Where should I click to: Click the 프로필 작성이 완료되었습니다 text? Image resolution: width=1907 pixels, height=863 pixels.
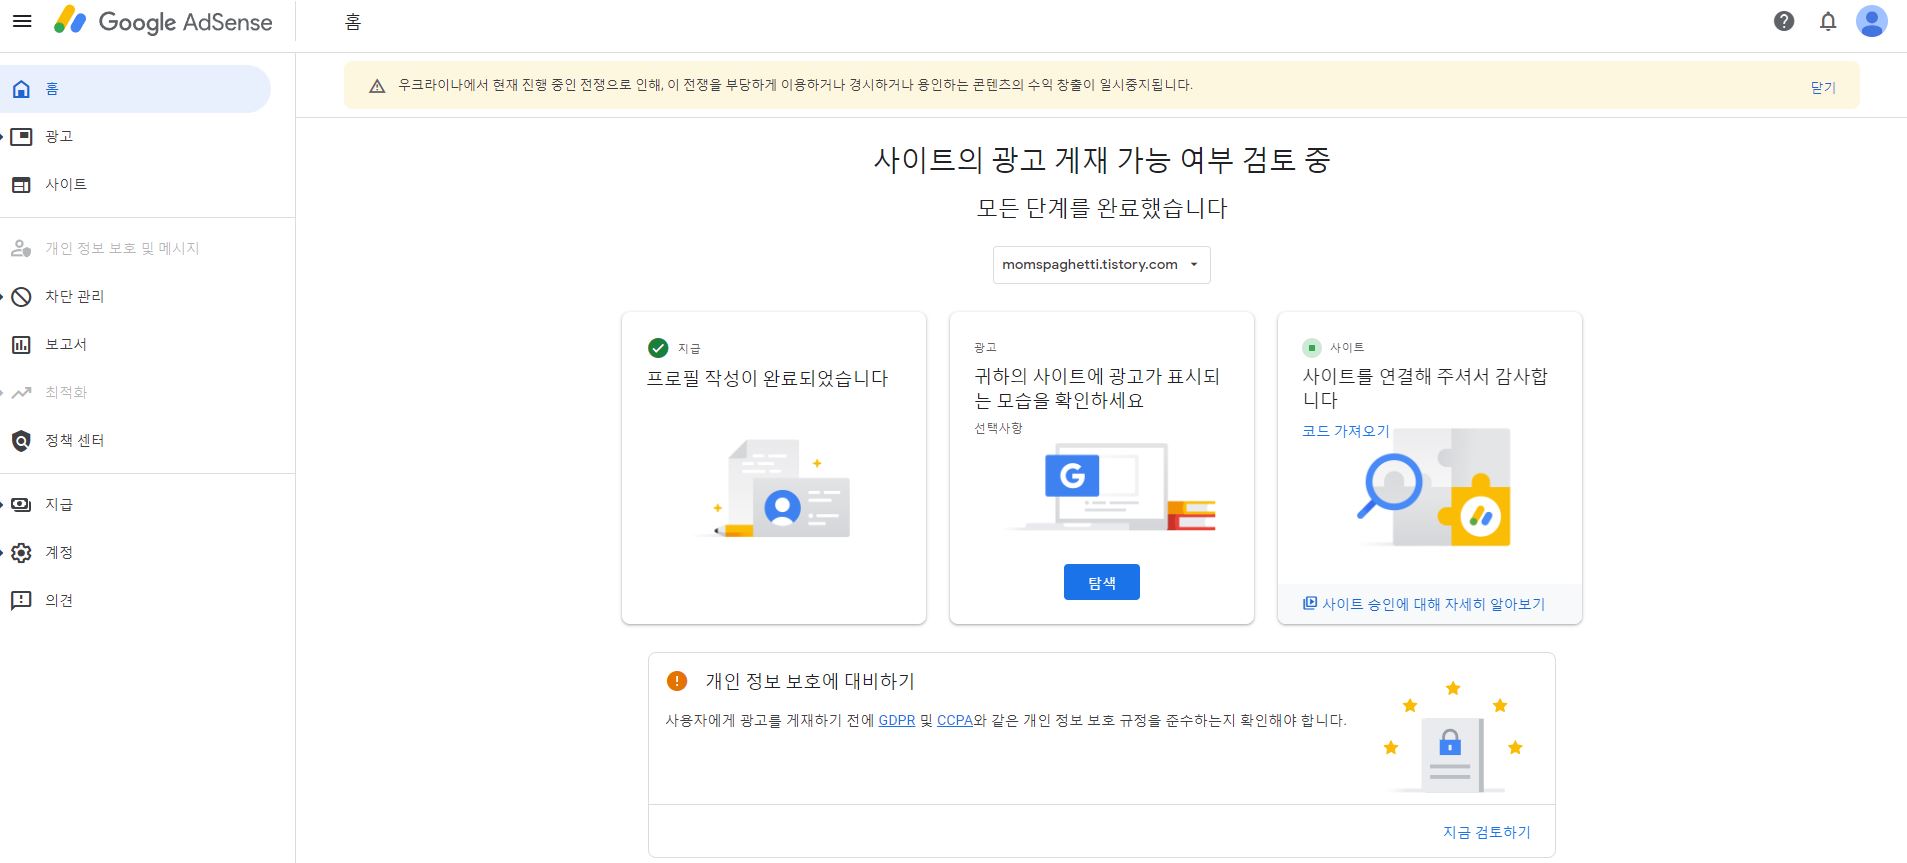(x=767, y=378)
